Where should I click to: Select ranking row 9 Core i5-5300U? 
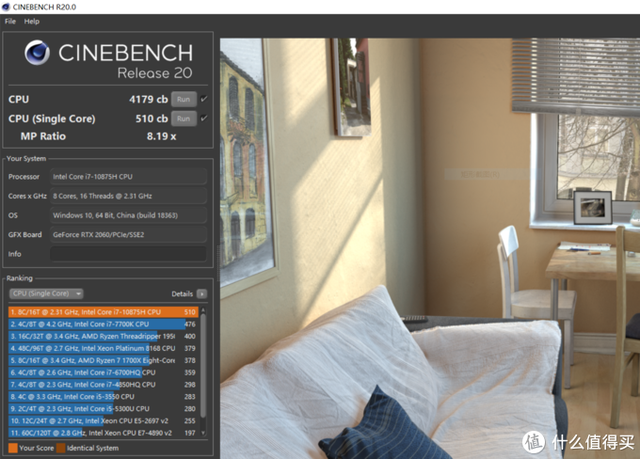103,409
